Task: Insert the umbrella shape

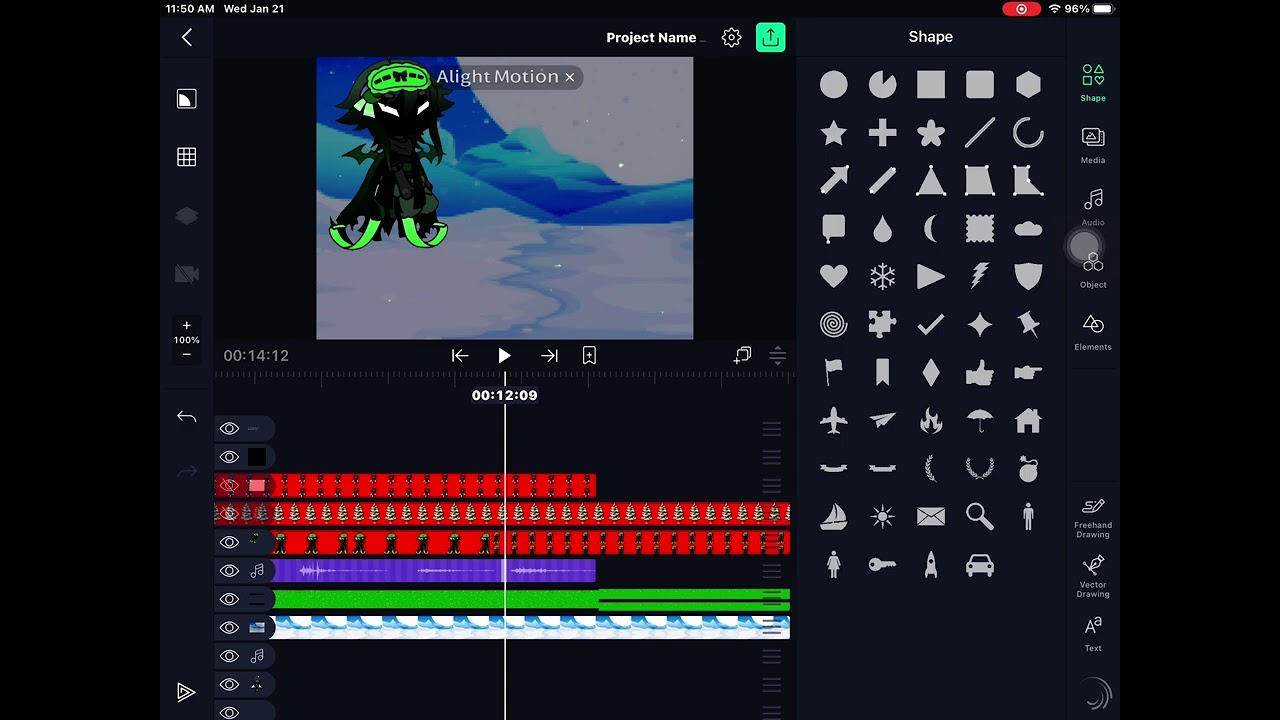Action: point(980,420)
